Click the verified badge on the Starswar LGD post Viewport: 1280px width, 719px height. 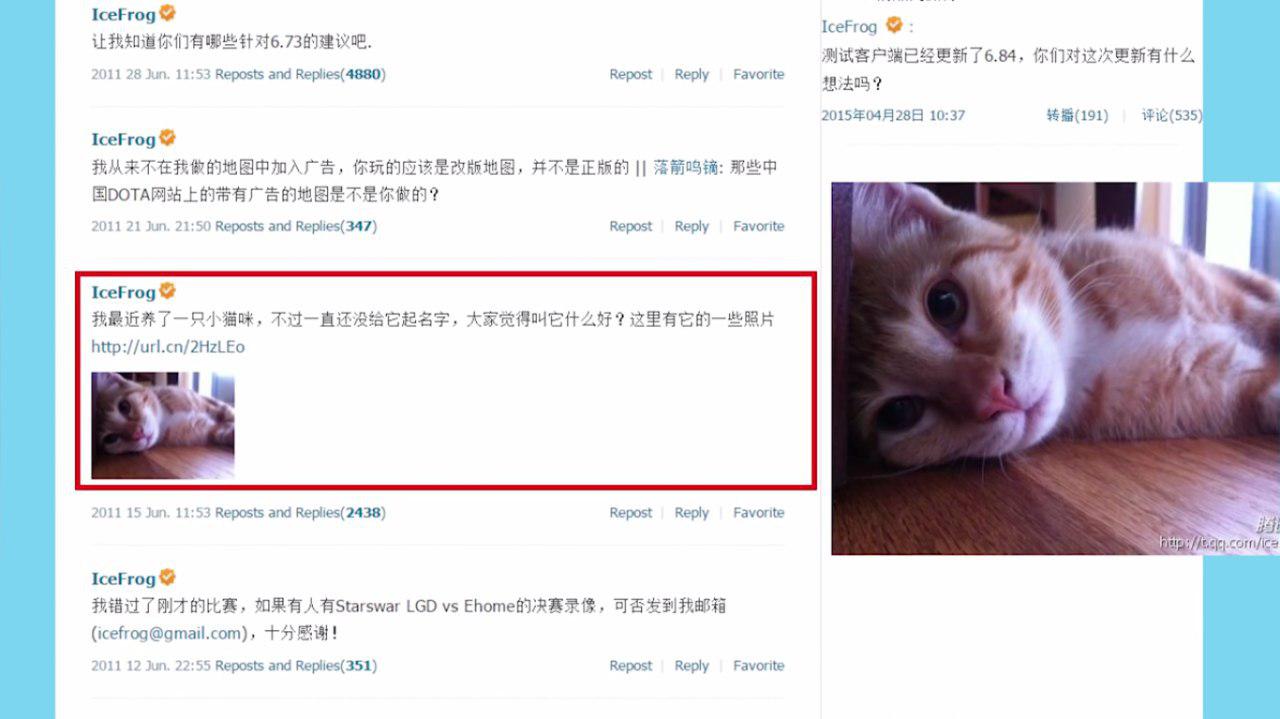click(x=168, y=577)
